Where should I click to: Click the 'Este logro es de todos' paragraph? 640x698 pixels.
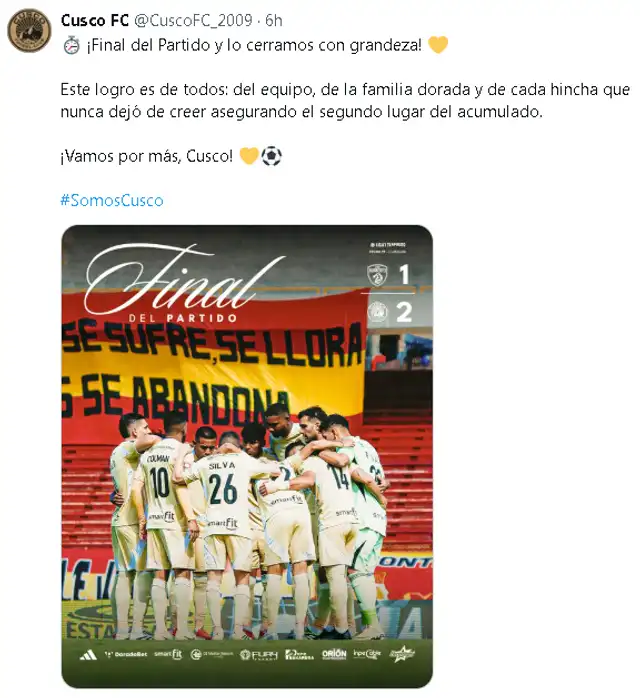tap(345, 101)
